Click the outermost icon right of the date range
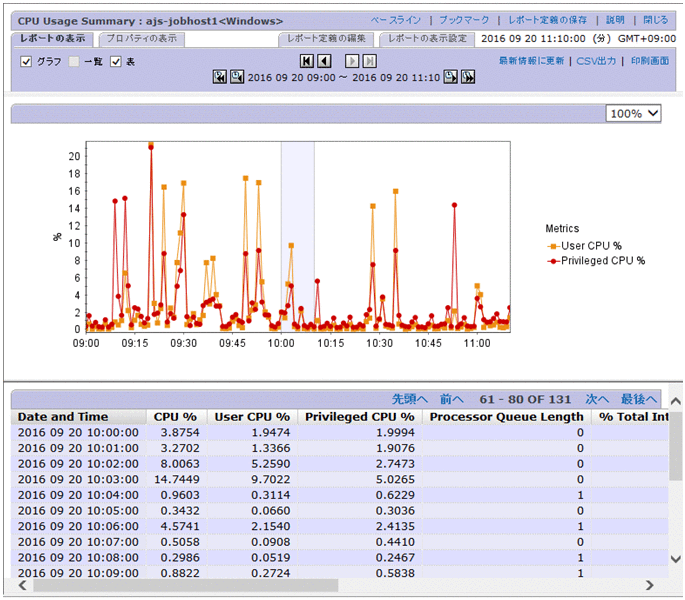This screenshot has height=600, width=685. [x=467, y=77]
